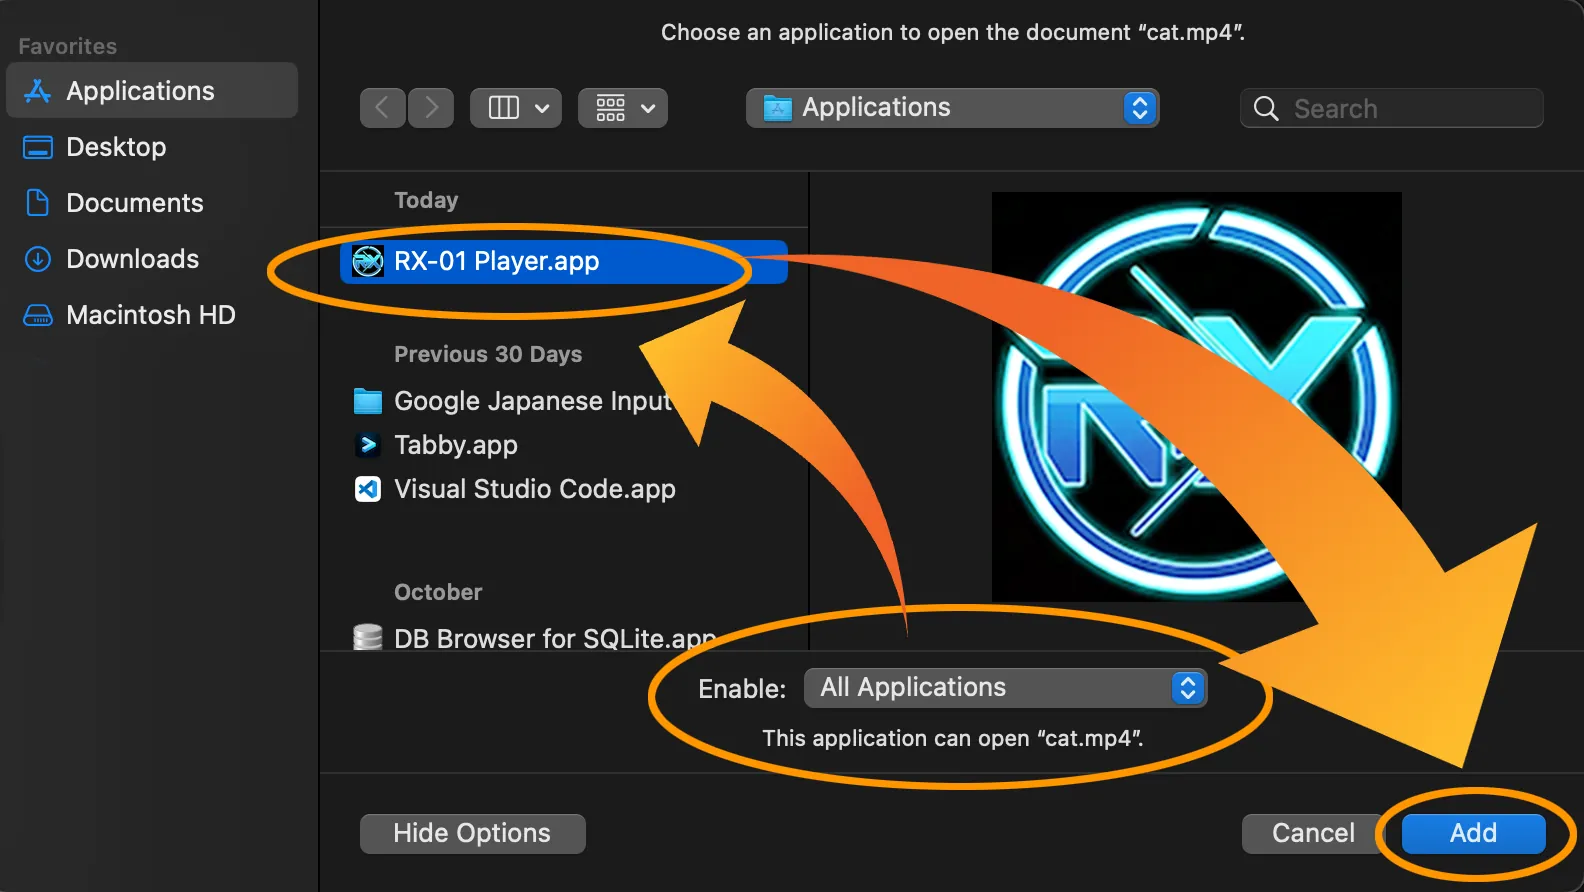The image size is (1584, 892).
Task: Open the grouping options dropdown
Action: [x=622, y=108]
